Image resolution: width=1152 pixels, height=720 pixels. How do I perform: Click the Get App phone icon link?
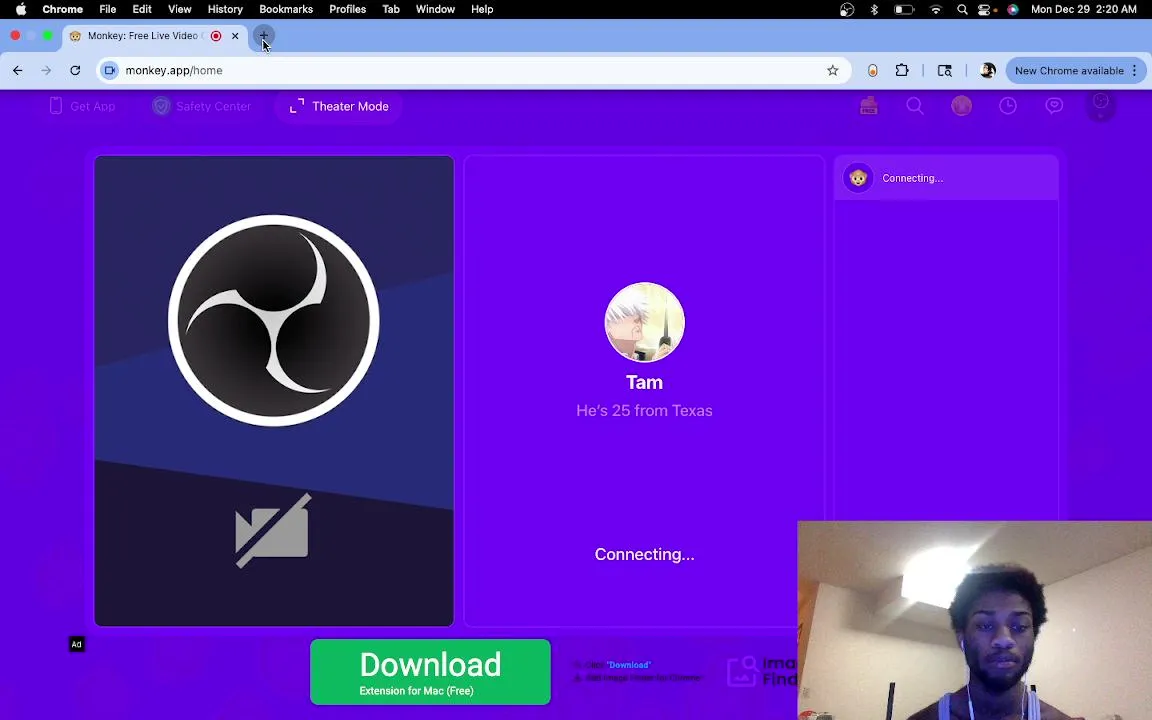point(82,106)
